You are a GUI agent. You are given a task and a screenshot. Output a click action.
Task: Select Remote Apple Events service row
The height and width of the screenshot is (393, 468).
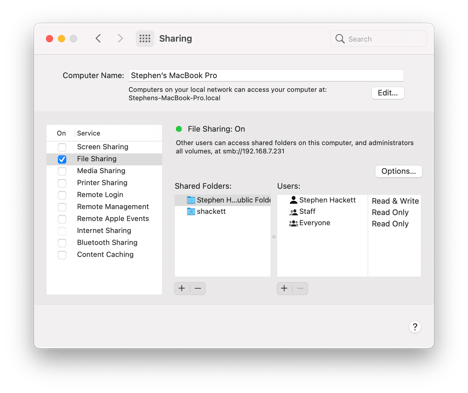[104, 219]
